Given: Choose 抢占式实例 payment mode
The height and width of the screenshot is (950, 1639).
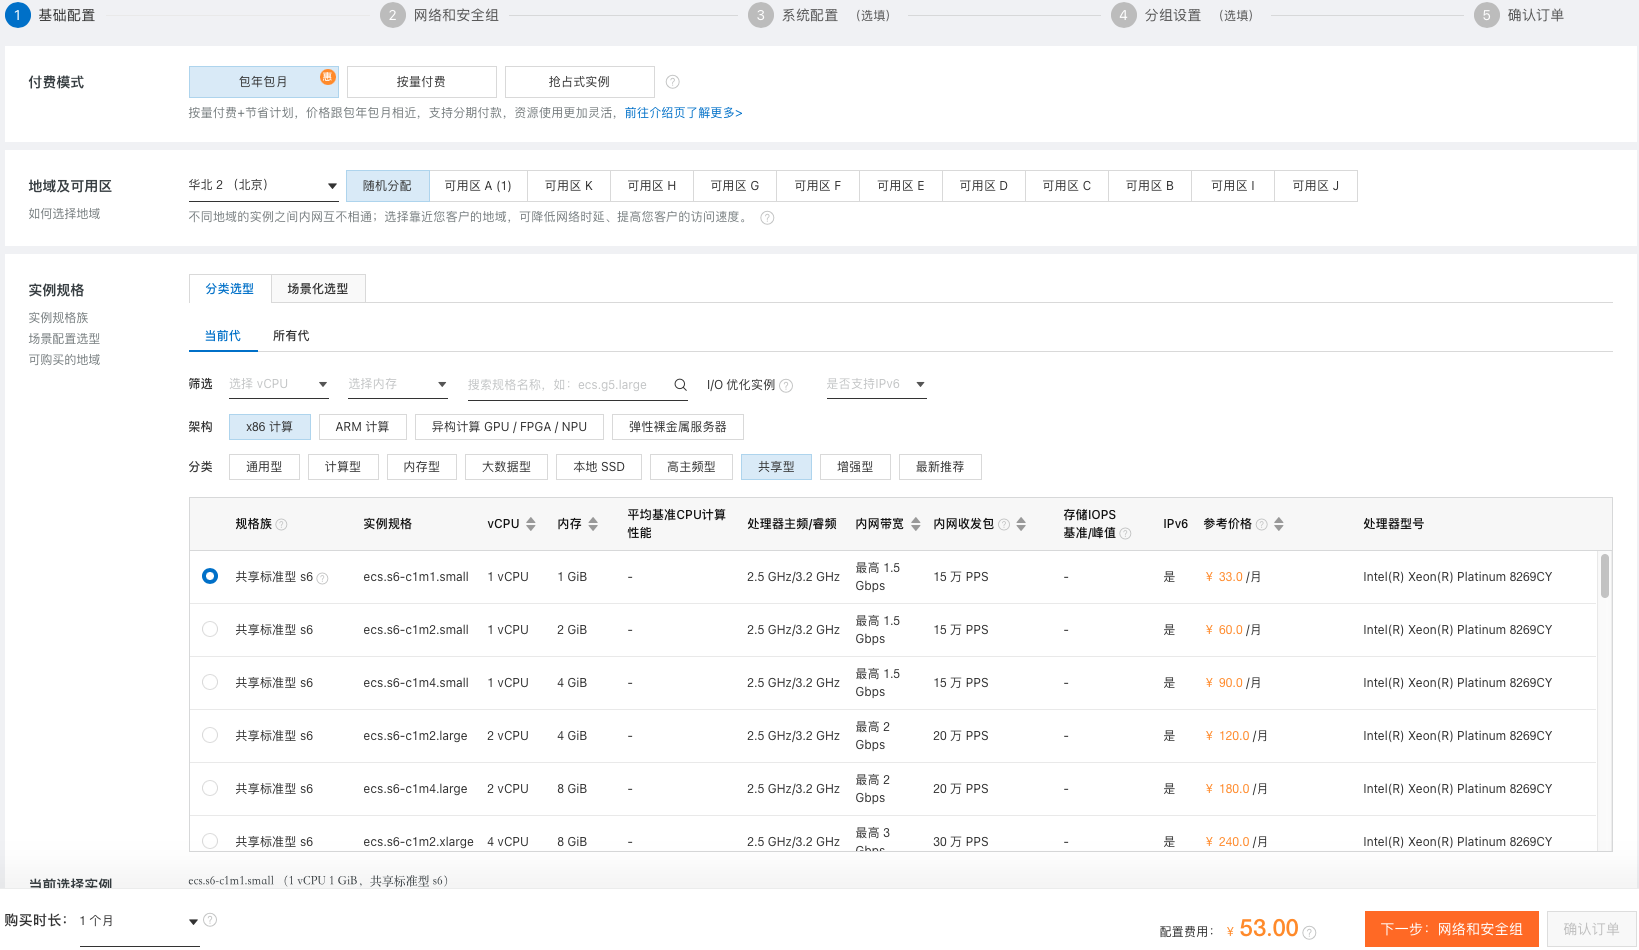Looking at the screenshot, I should tap(580, 82).
